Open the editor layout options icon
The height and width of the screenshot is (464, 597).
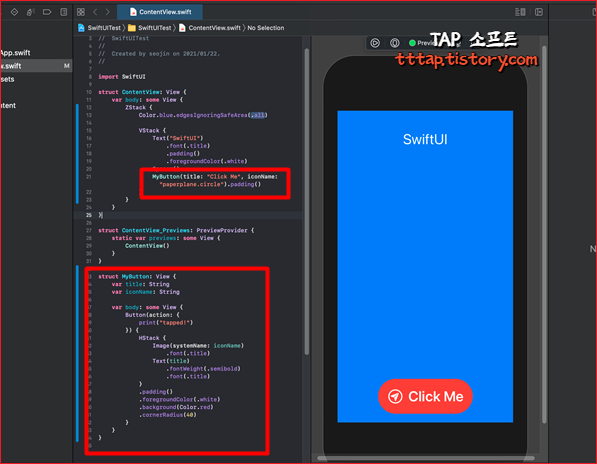click(x=520, y=12)
